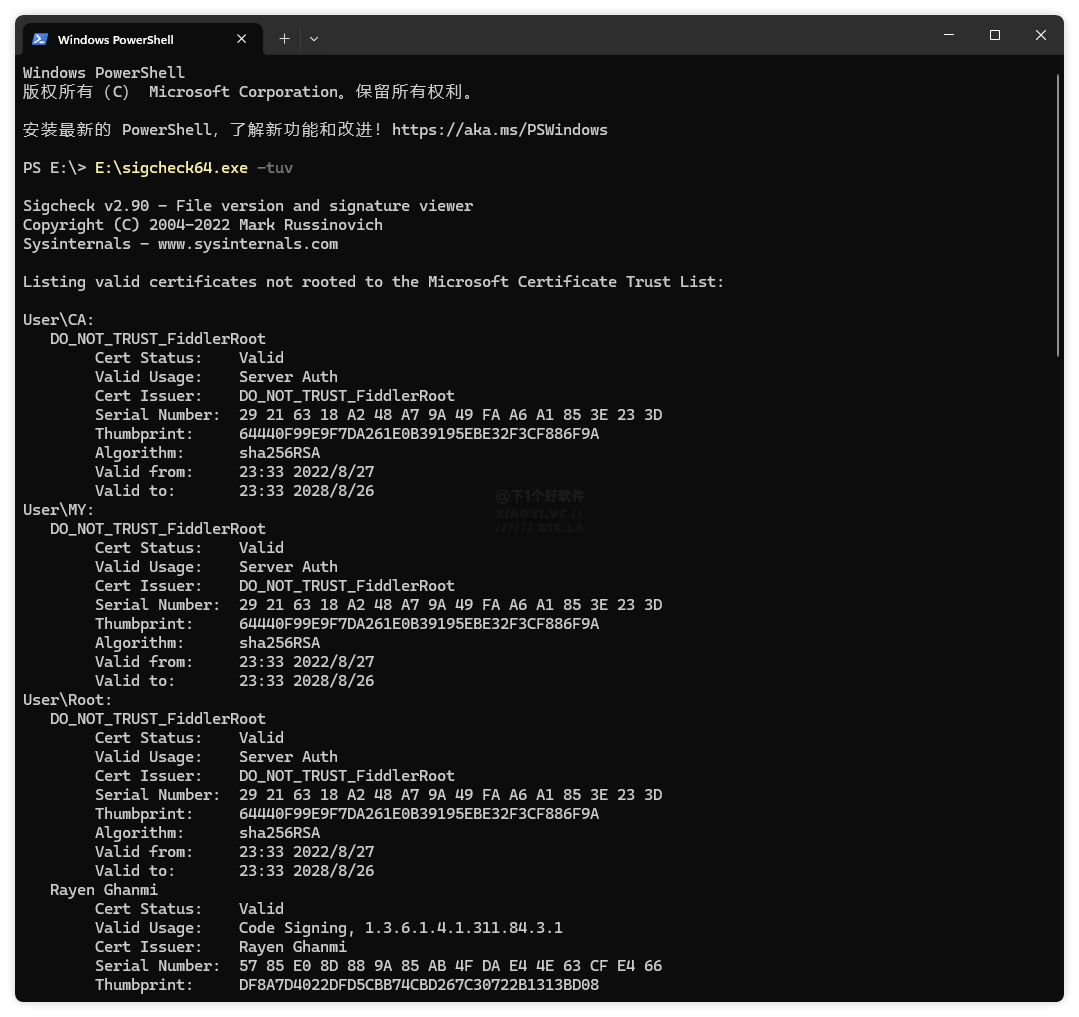Open the www.sysinternals.com link
1079x1017 pixels.
(x=247, y=244)
